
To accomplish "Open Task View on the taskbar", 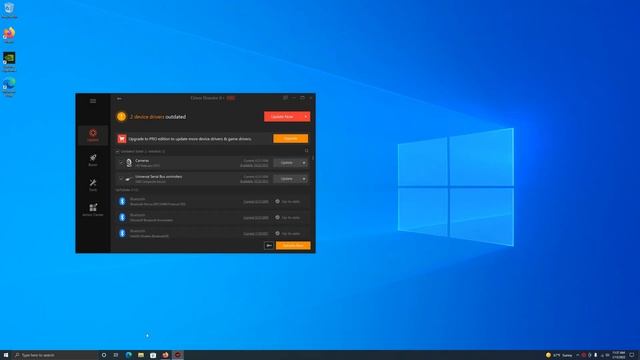I will (x=116, y=355).
